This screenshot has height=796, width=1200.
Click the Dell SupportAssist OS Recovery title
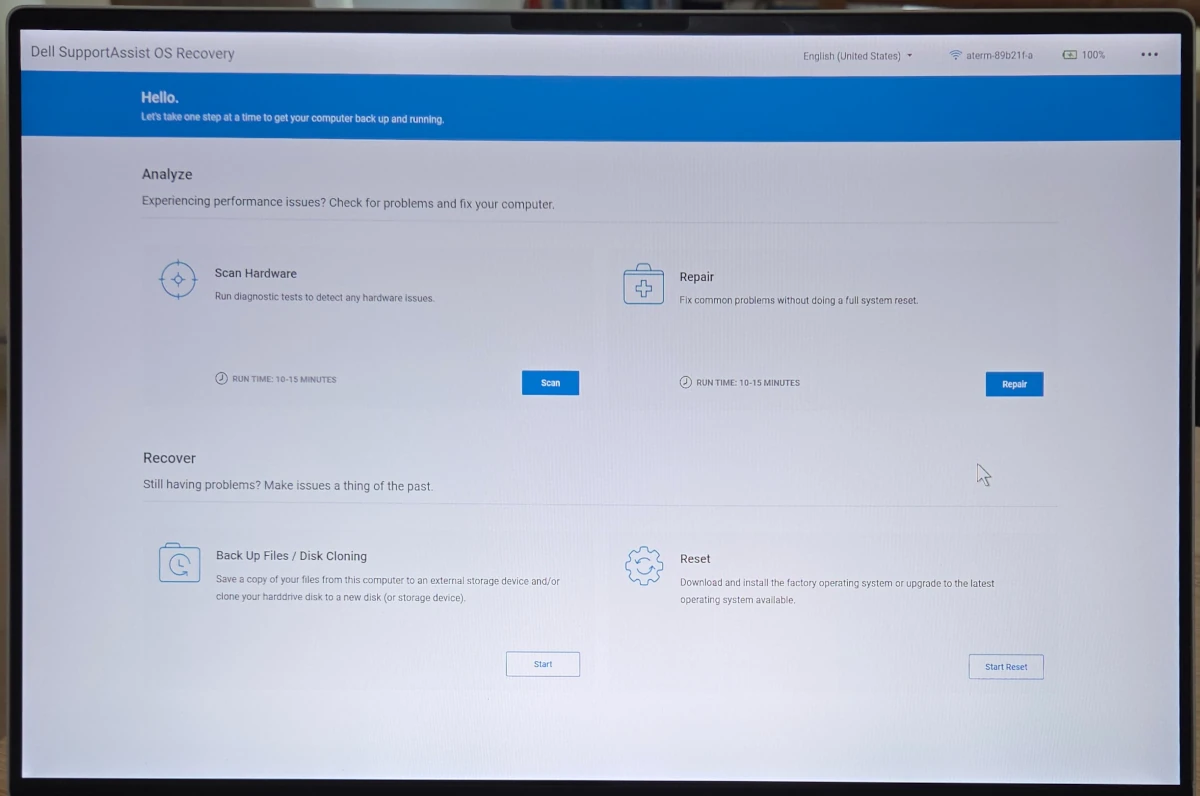click(132, 53)
